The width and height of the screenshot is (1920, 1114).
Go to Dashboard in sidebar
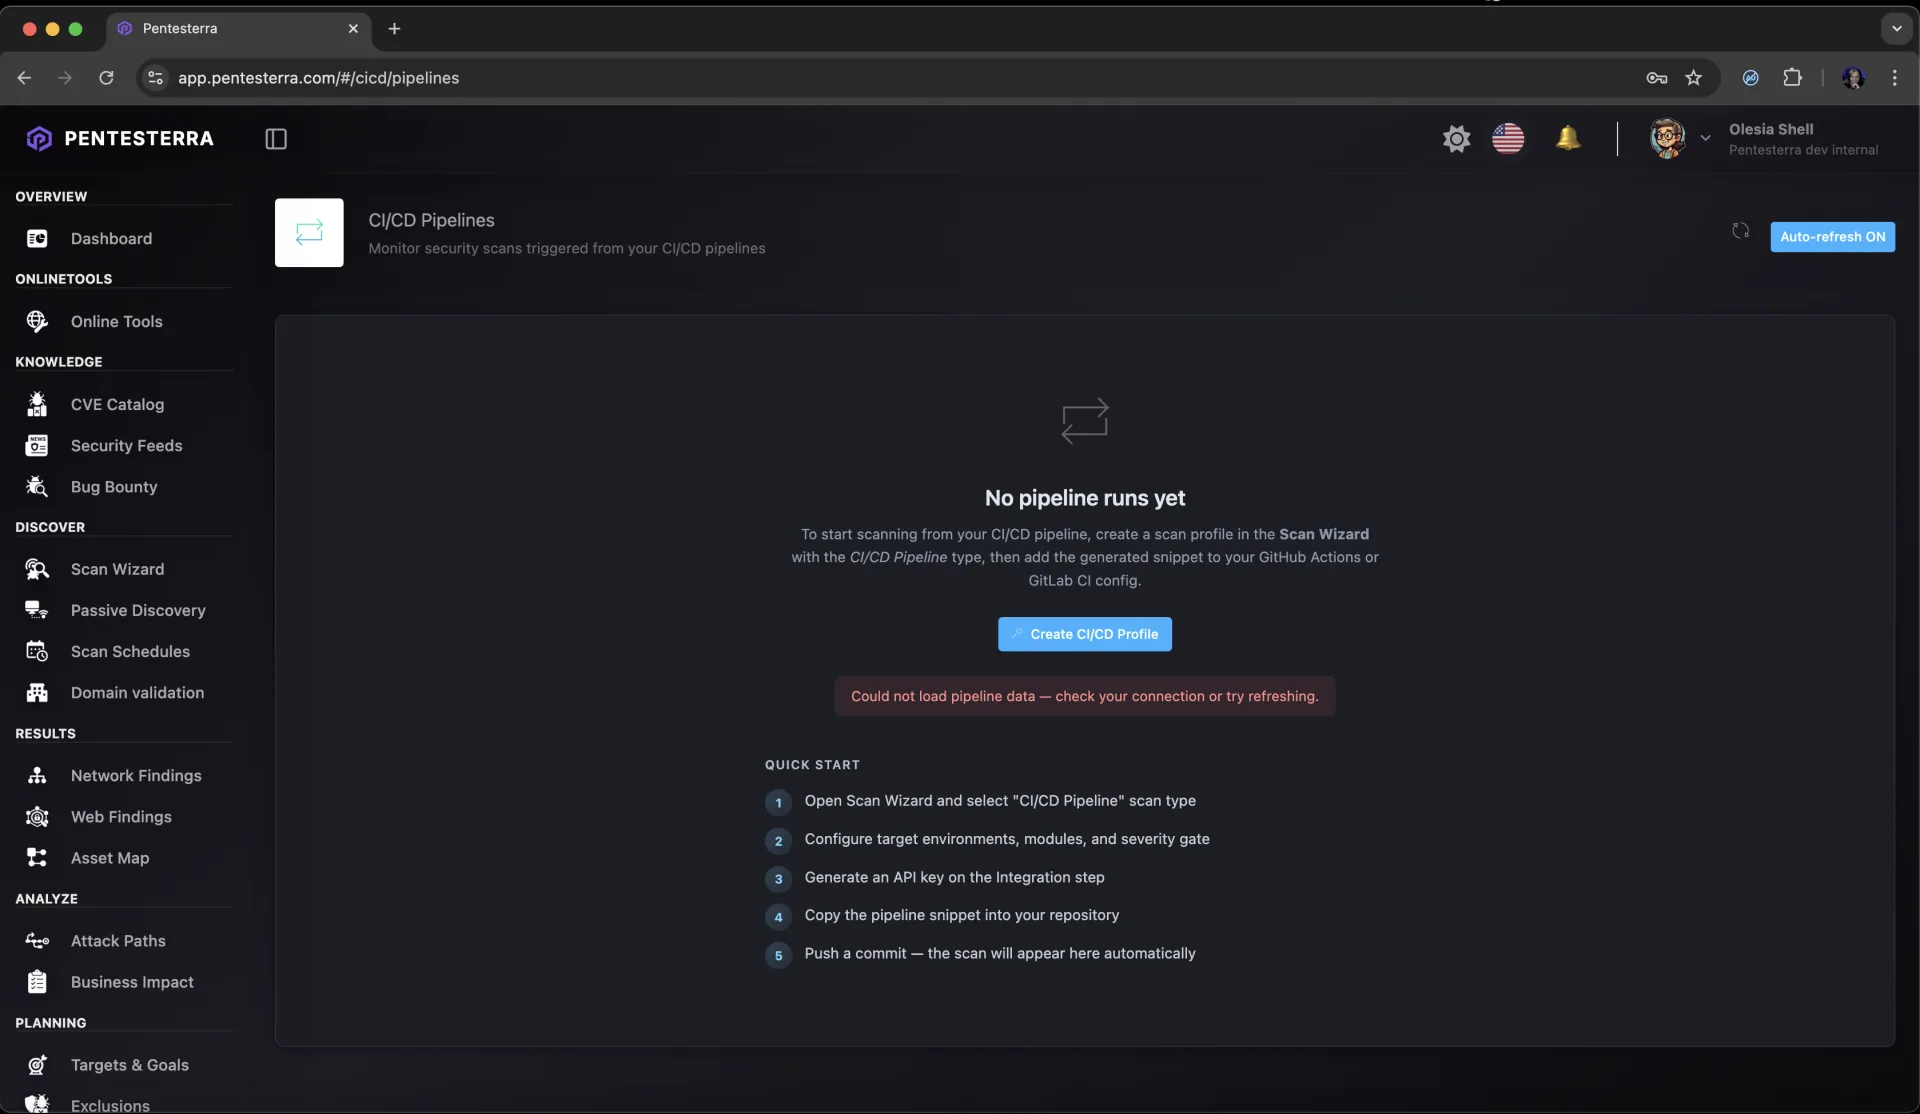pyautogui.click(x=111, y=239)
